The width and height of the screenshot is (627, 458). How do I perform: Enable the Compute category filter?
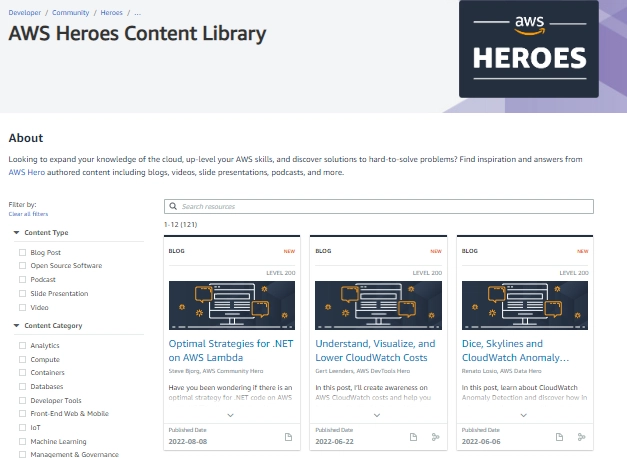coord(22,360)
